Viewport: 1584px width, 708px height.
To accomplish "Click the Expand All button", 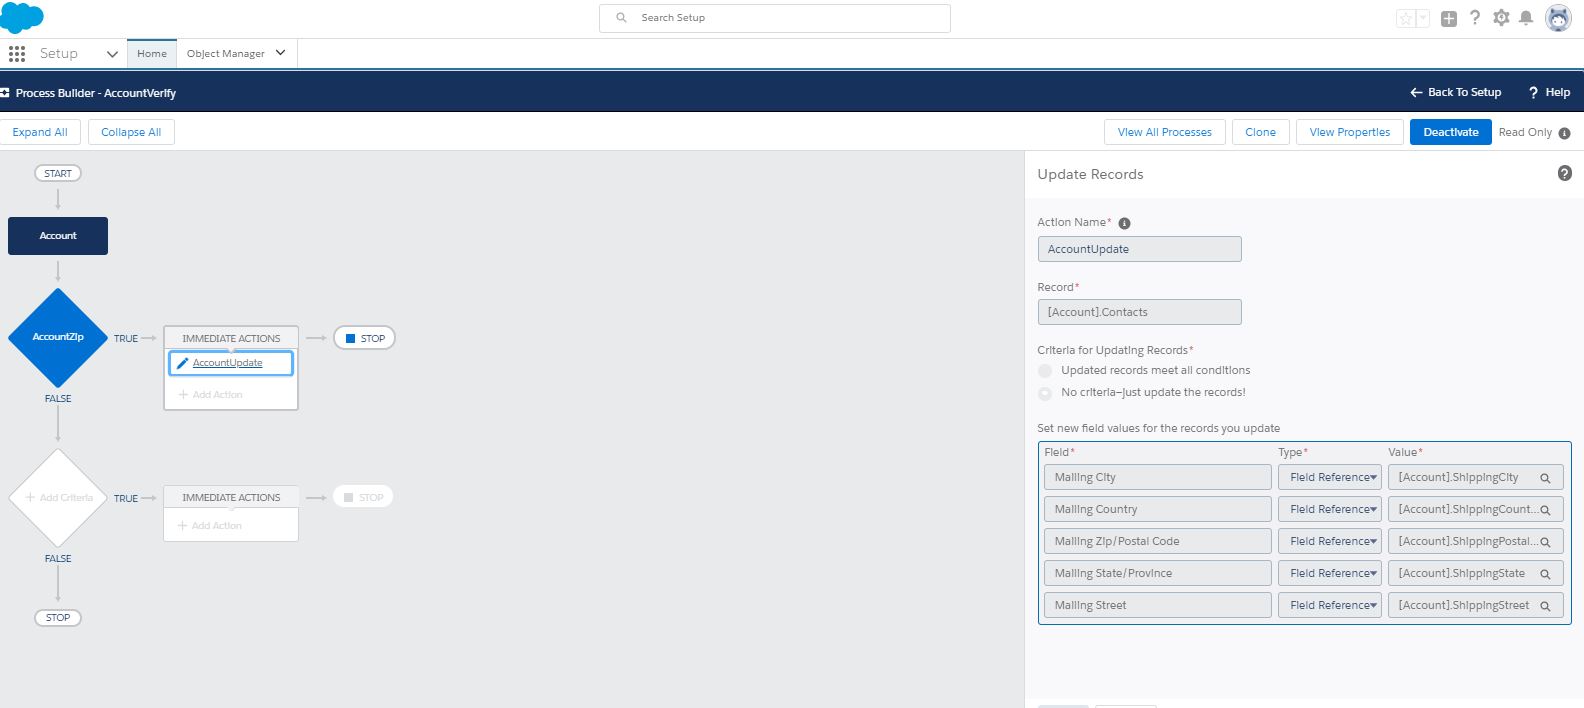I will click(x=40, y=132).
